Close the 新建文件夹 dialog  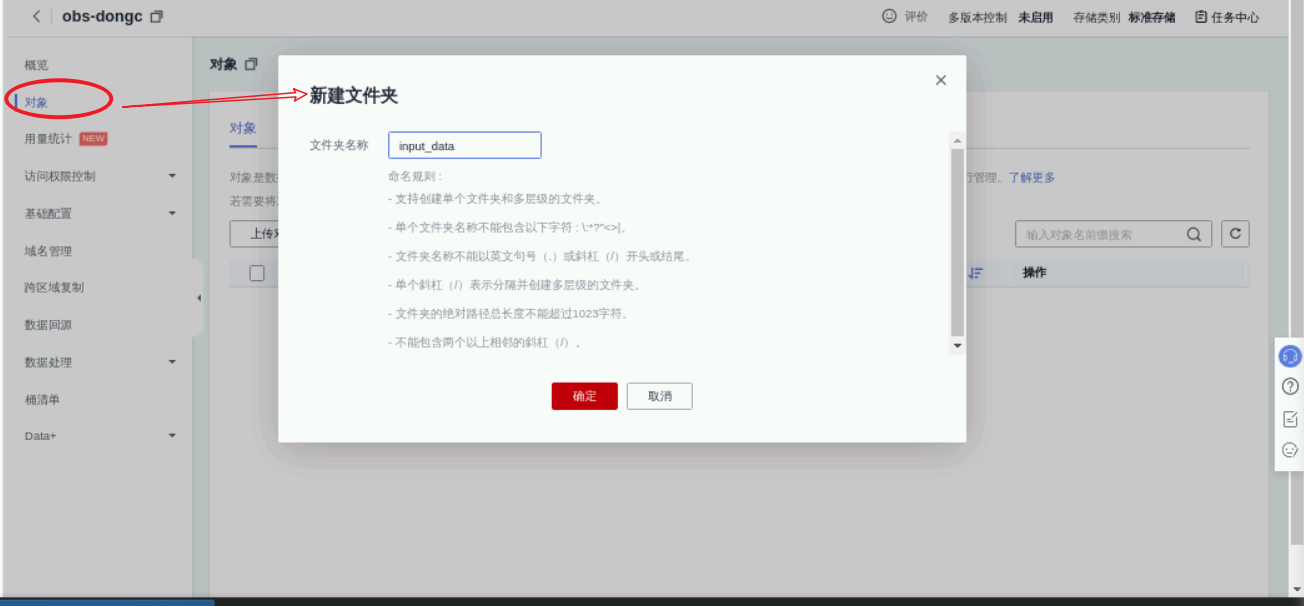[x=940, y=80]
